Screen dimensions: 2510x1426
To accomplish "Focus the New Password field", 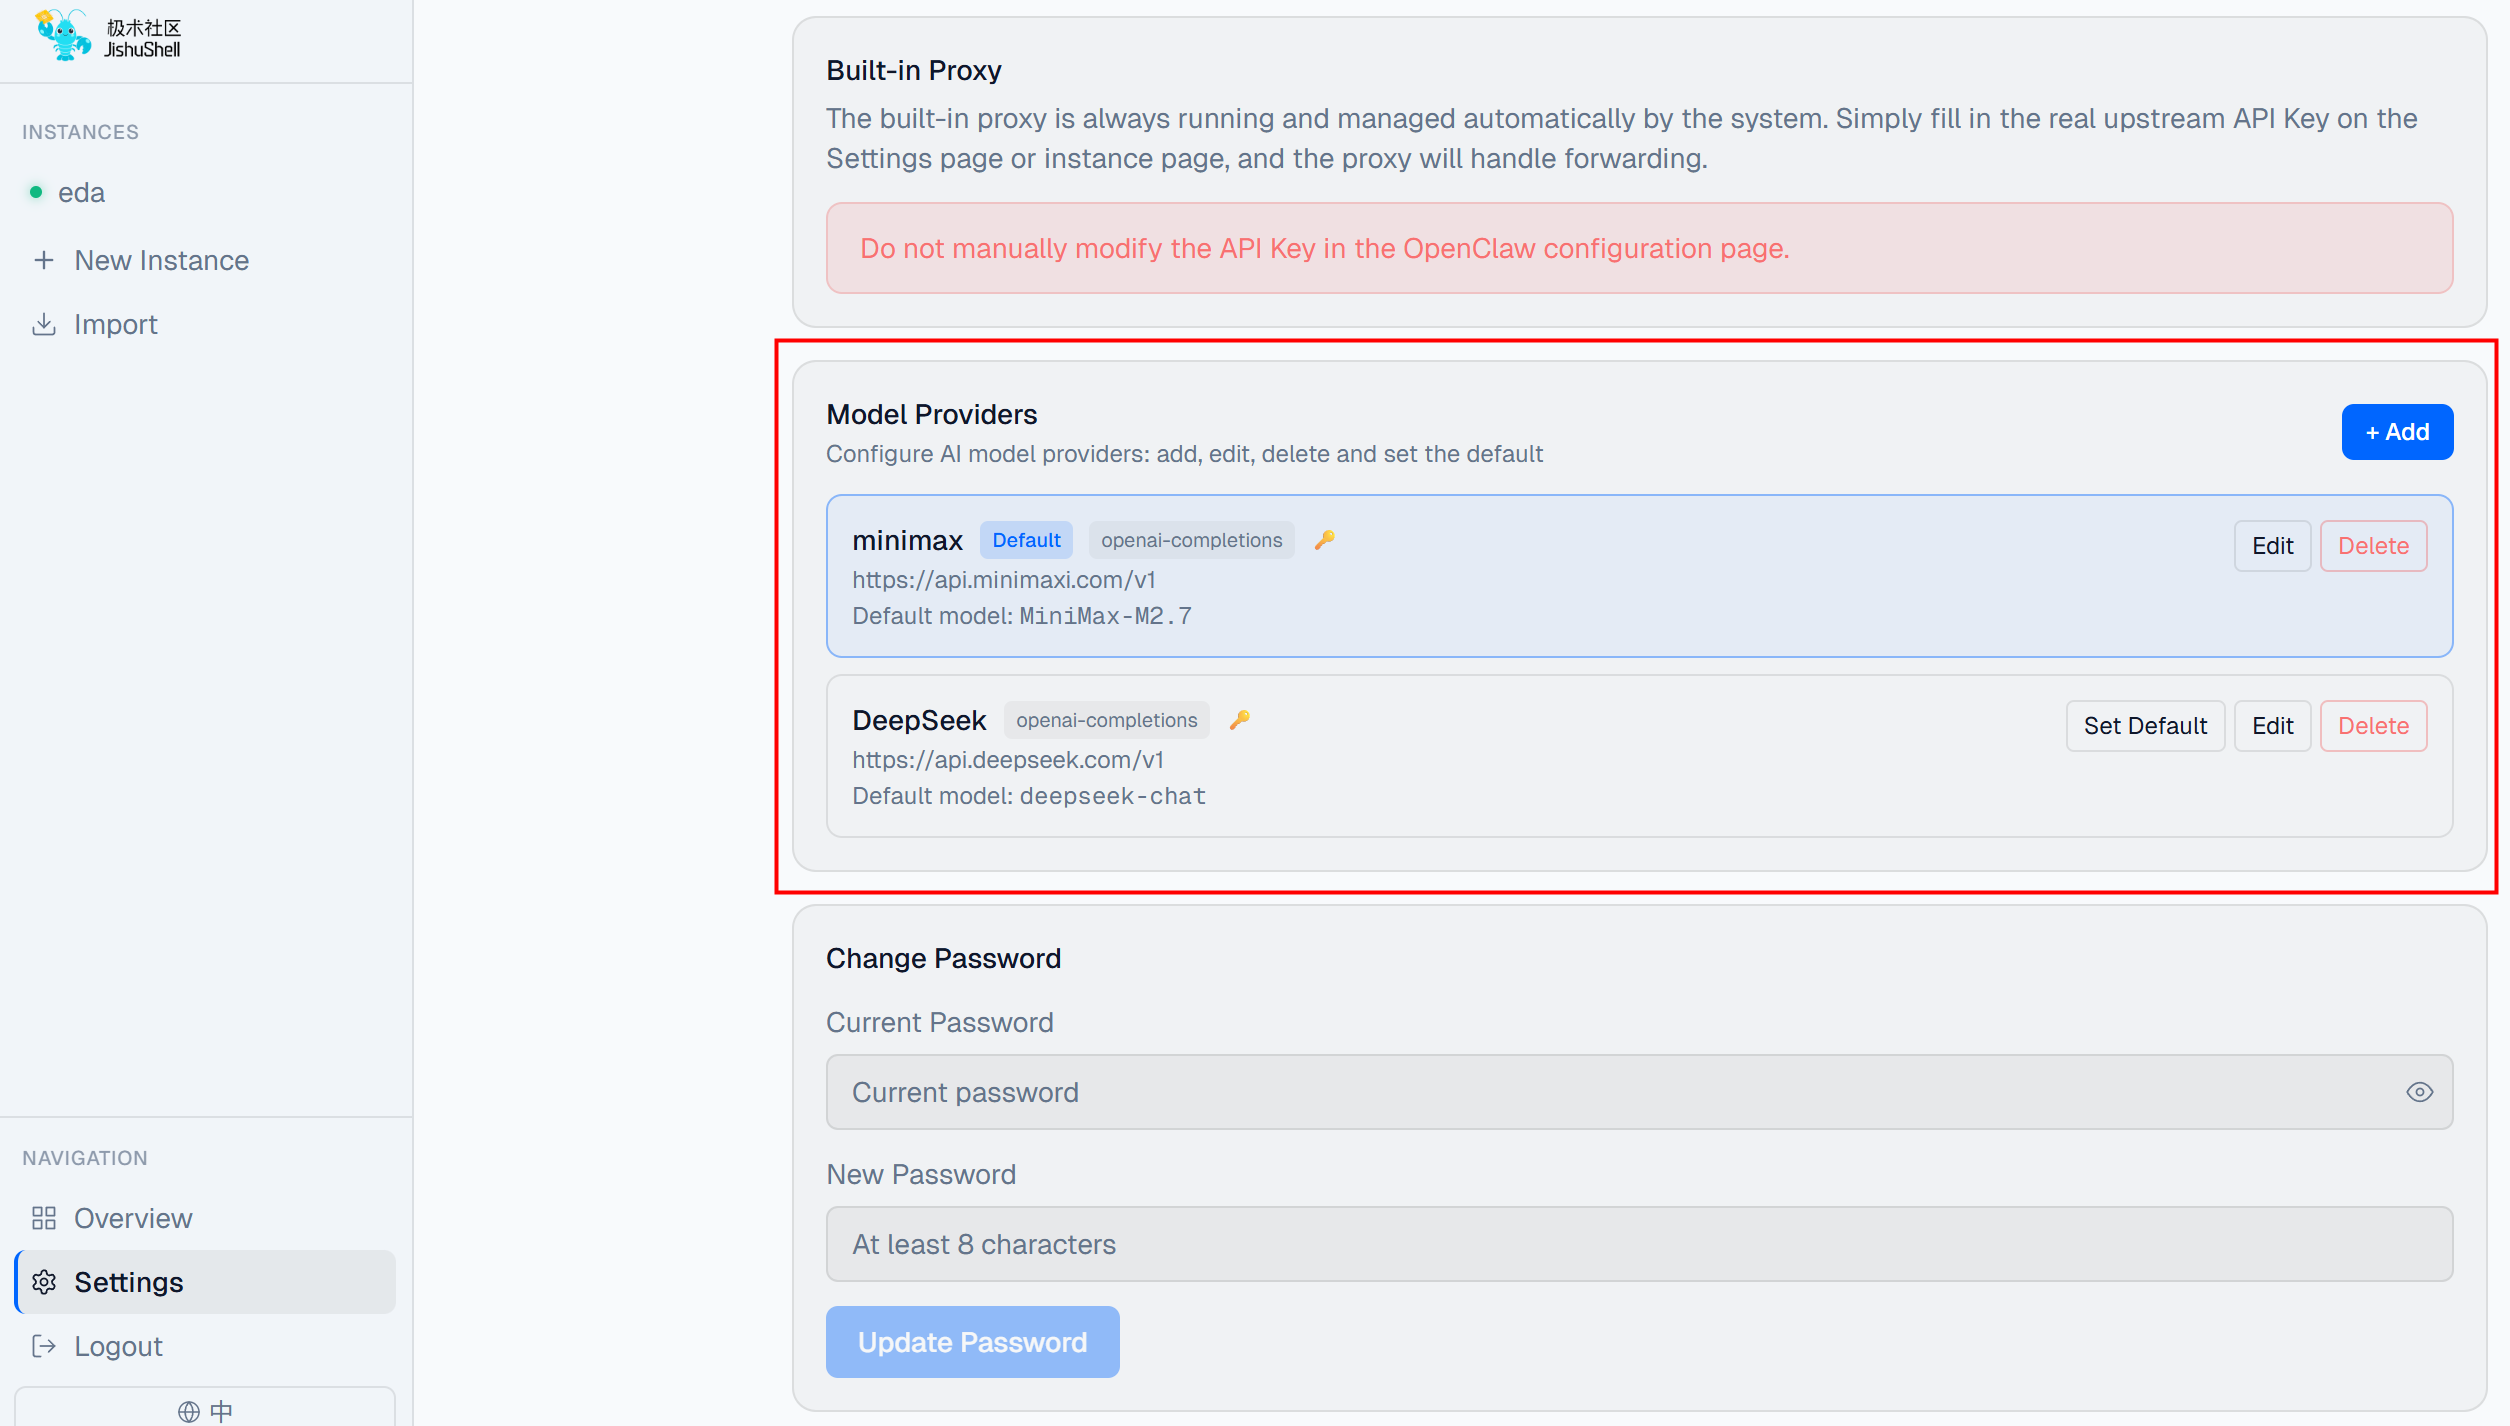I will click(x=1639, y=1244).
